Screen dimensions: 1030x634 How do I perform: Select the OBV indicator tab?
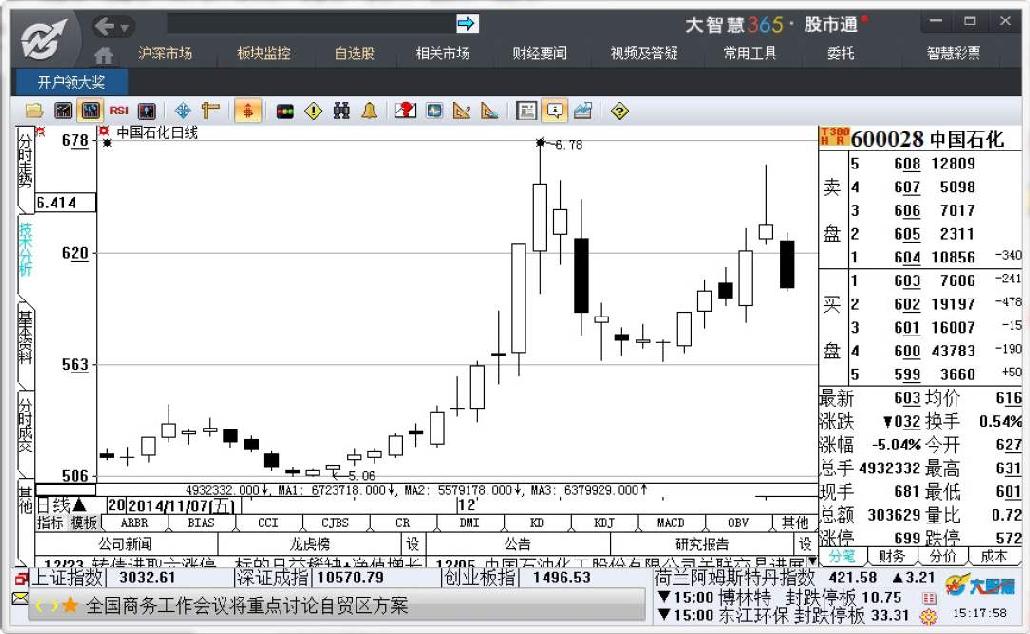pyautogui.click(x=738, y=523)
